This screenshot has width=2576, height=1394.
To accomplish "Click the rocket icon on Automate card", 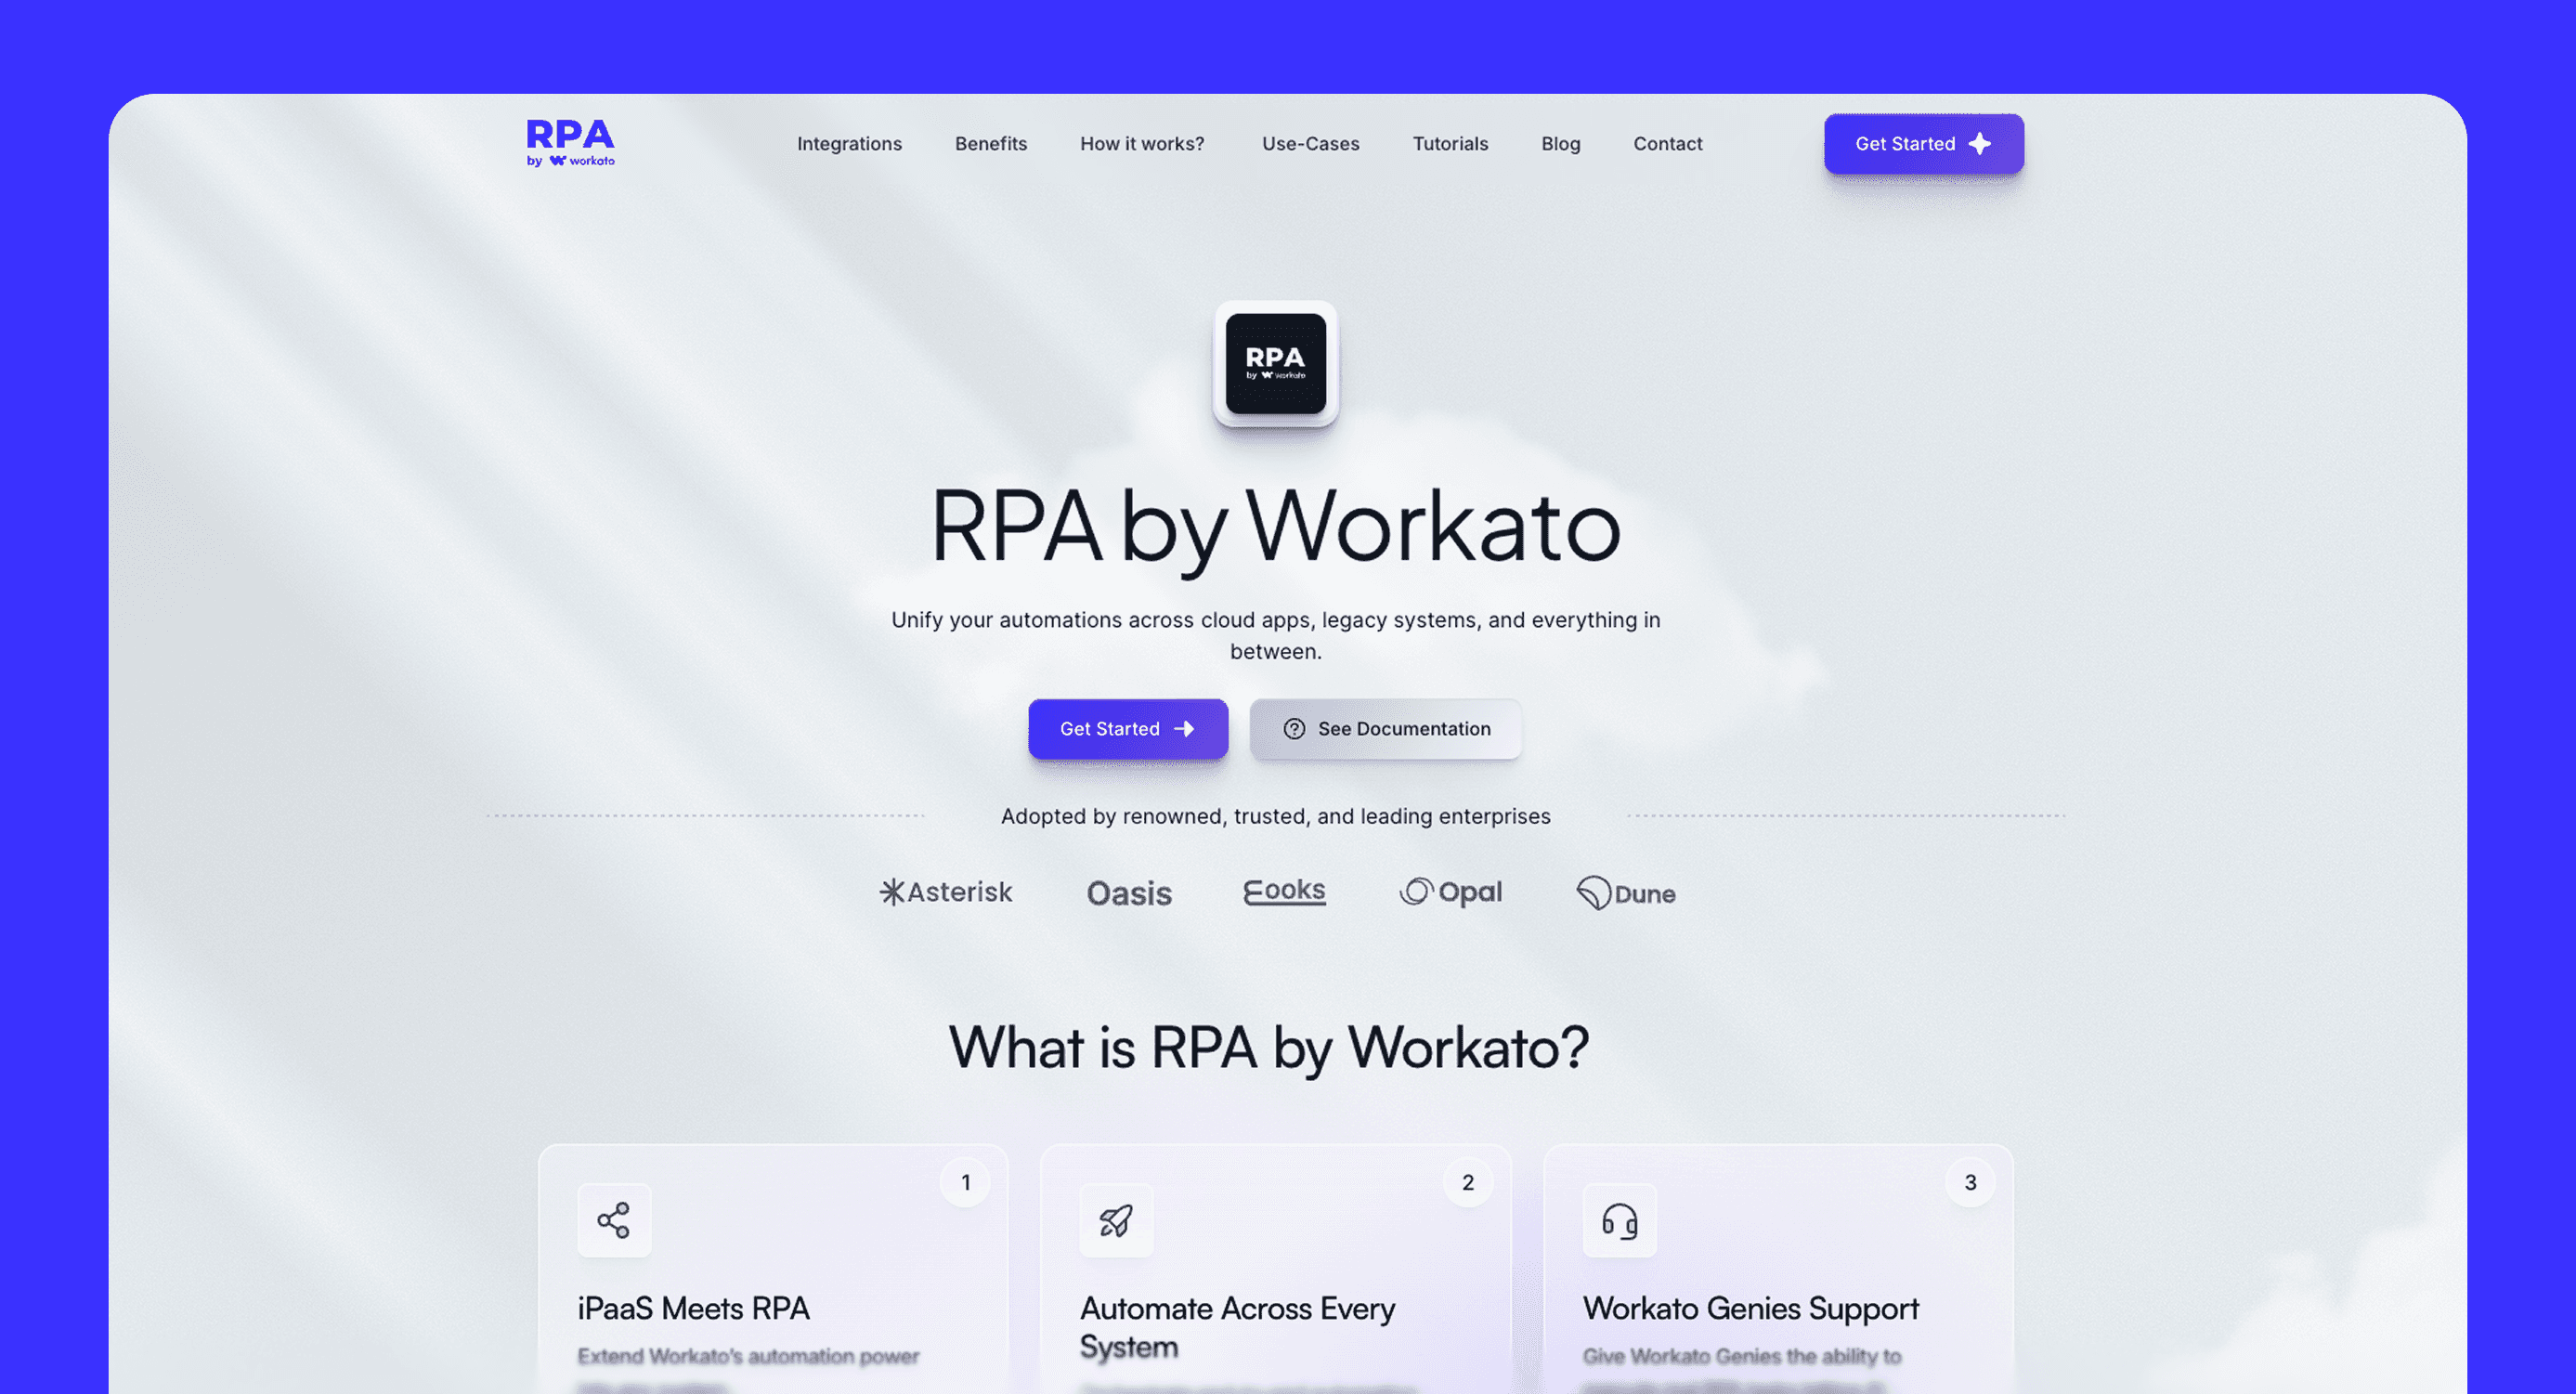I will point(1116,1220).
